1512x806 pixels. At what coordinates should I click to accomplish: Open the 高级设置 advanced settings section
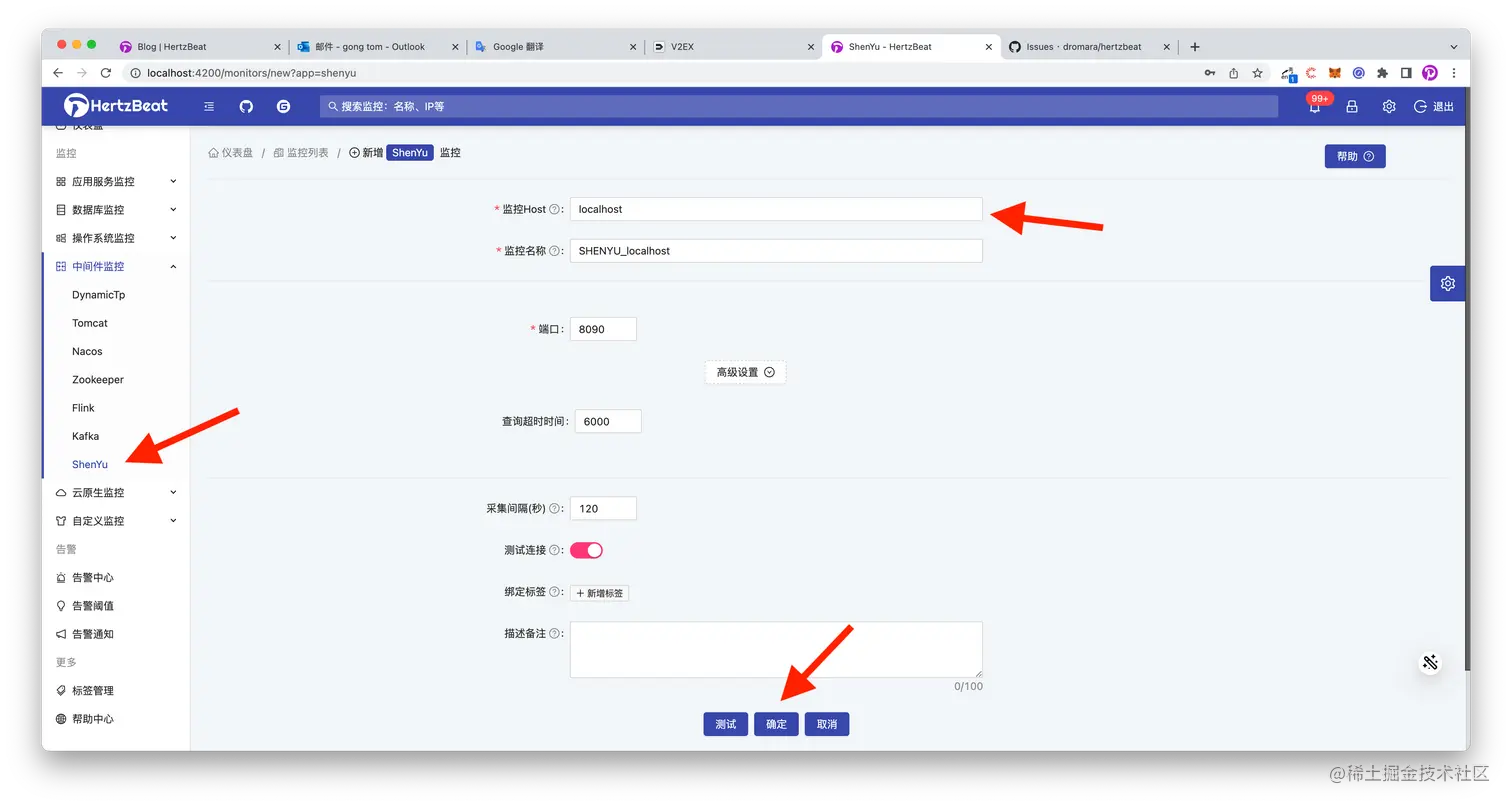point(744,371)
